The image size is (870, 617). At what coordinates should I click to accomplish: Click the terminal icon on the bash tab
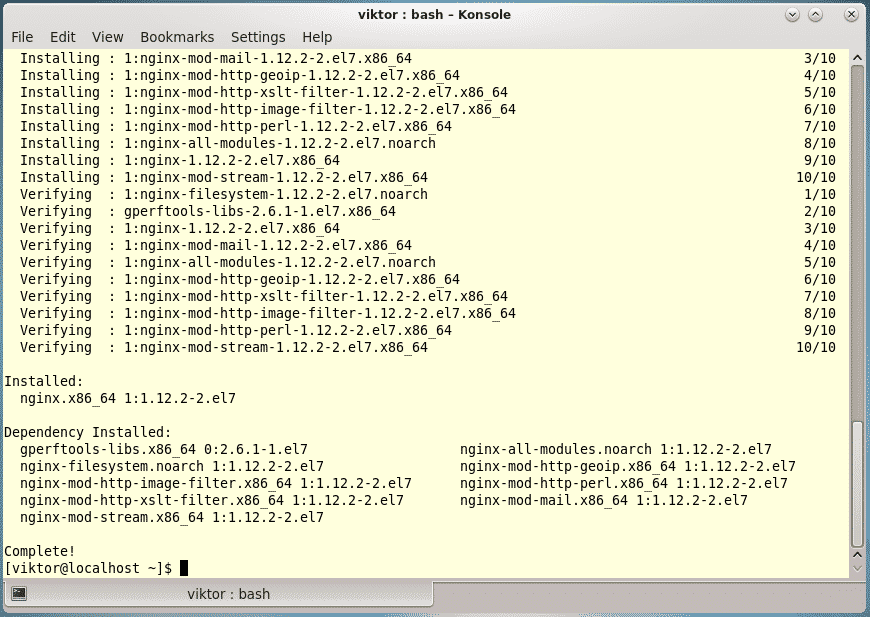19,594
